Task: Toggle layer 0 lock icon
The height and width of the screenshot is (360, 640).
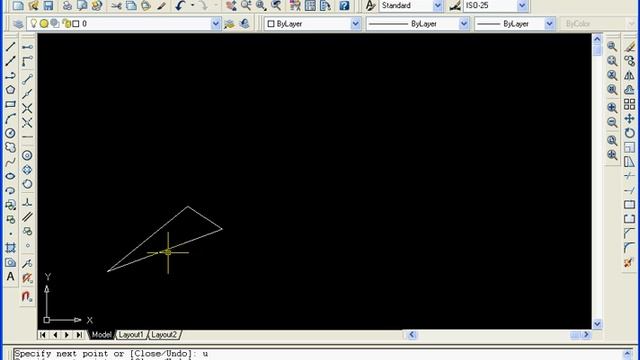Action: (x=67, y=24)
